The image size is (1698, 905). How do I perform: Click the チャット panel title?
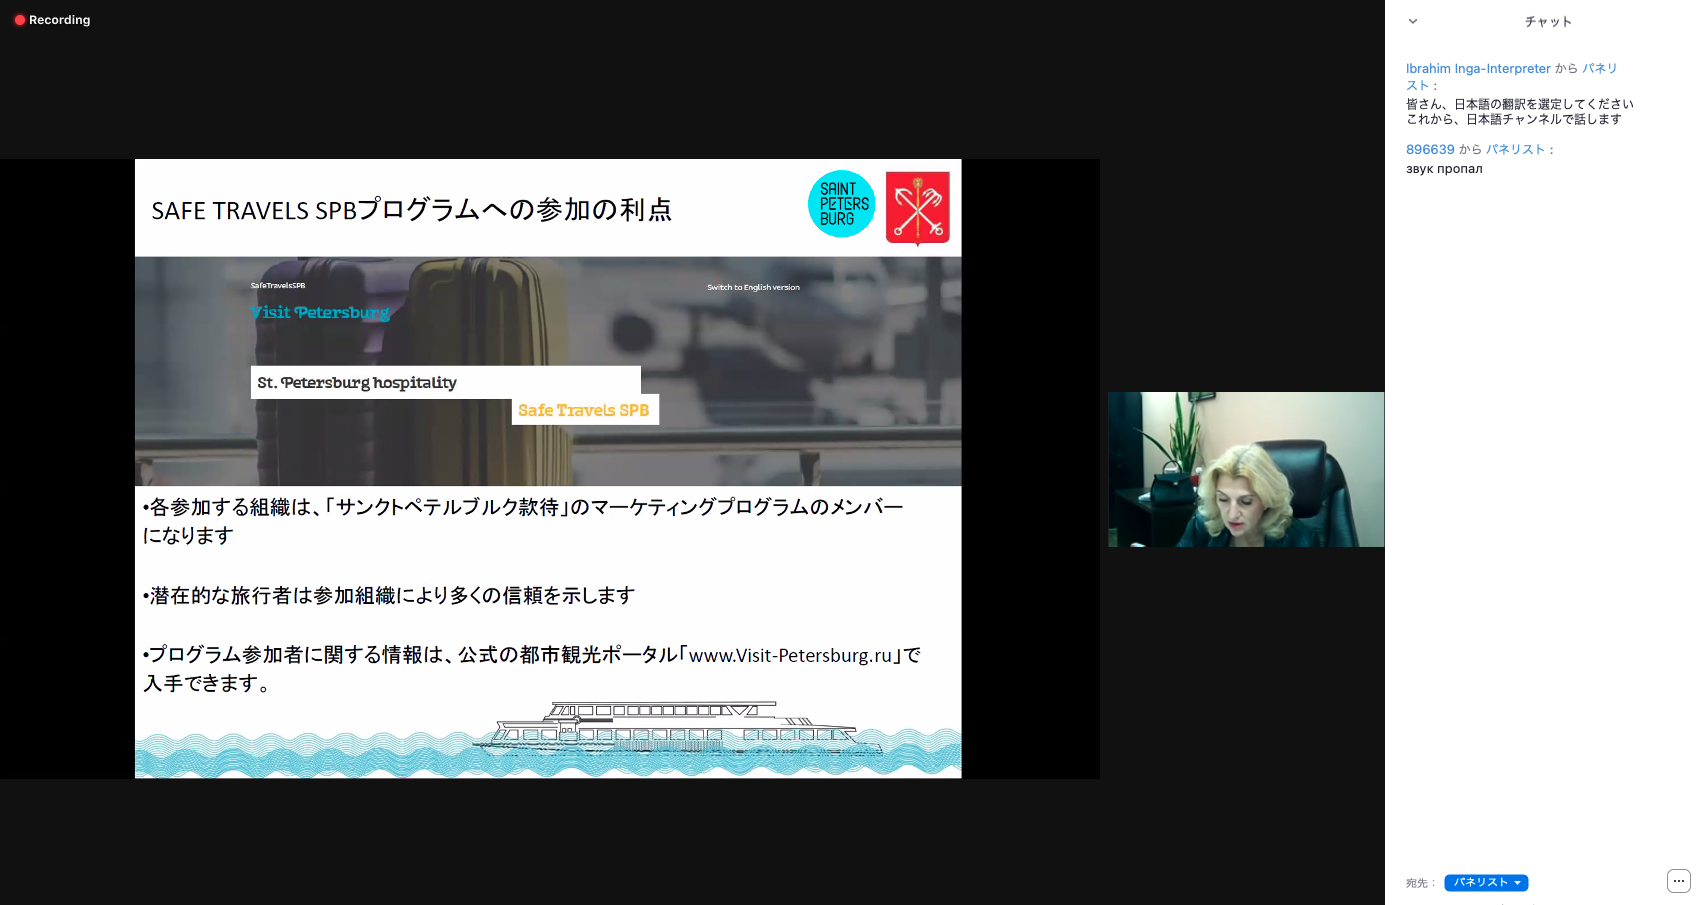[x=1547, y=22]
